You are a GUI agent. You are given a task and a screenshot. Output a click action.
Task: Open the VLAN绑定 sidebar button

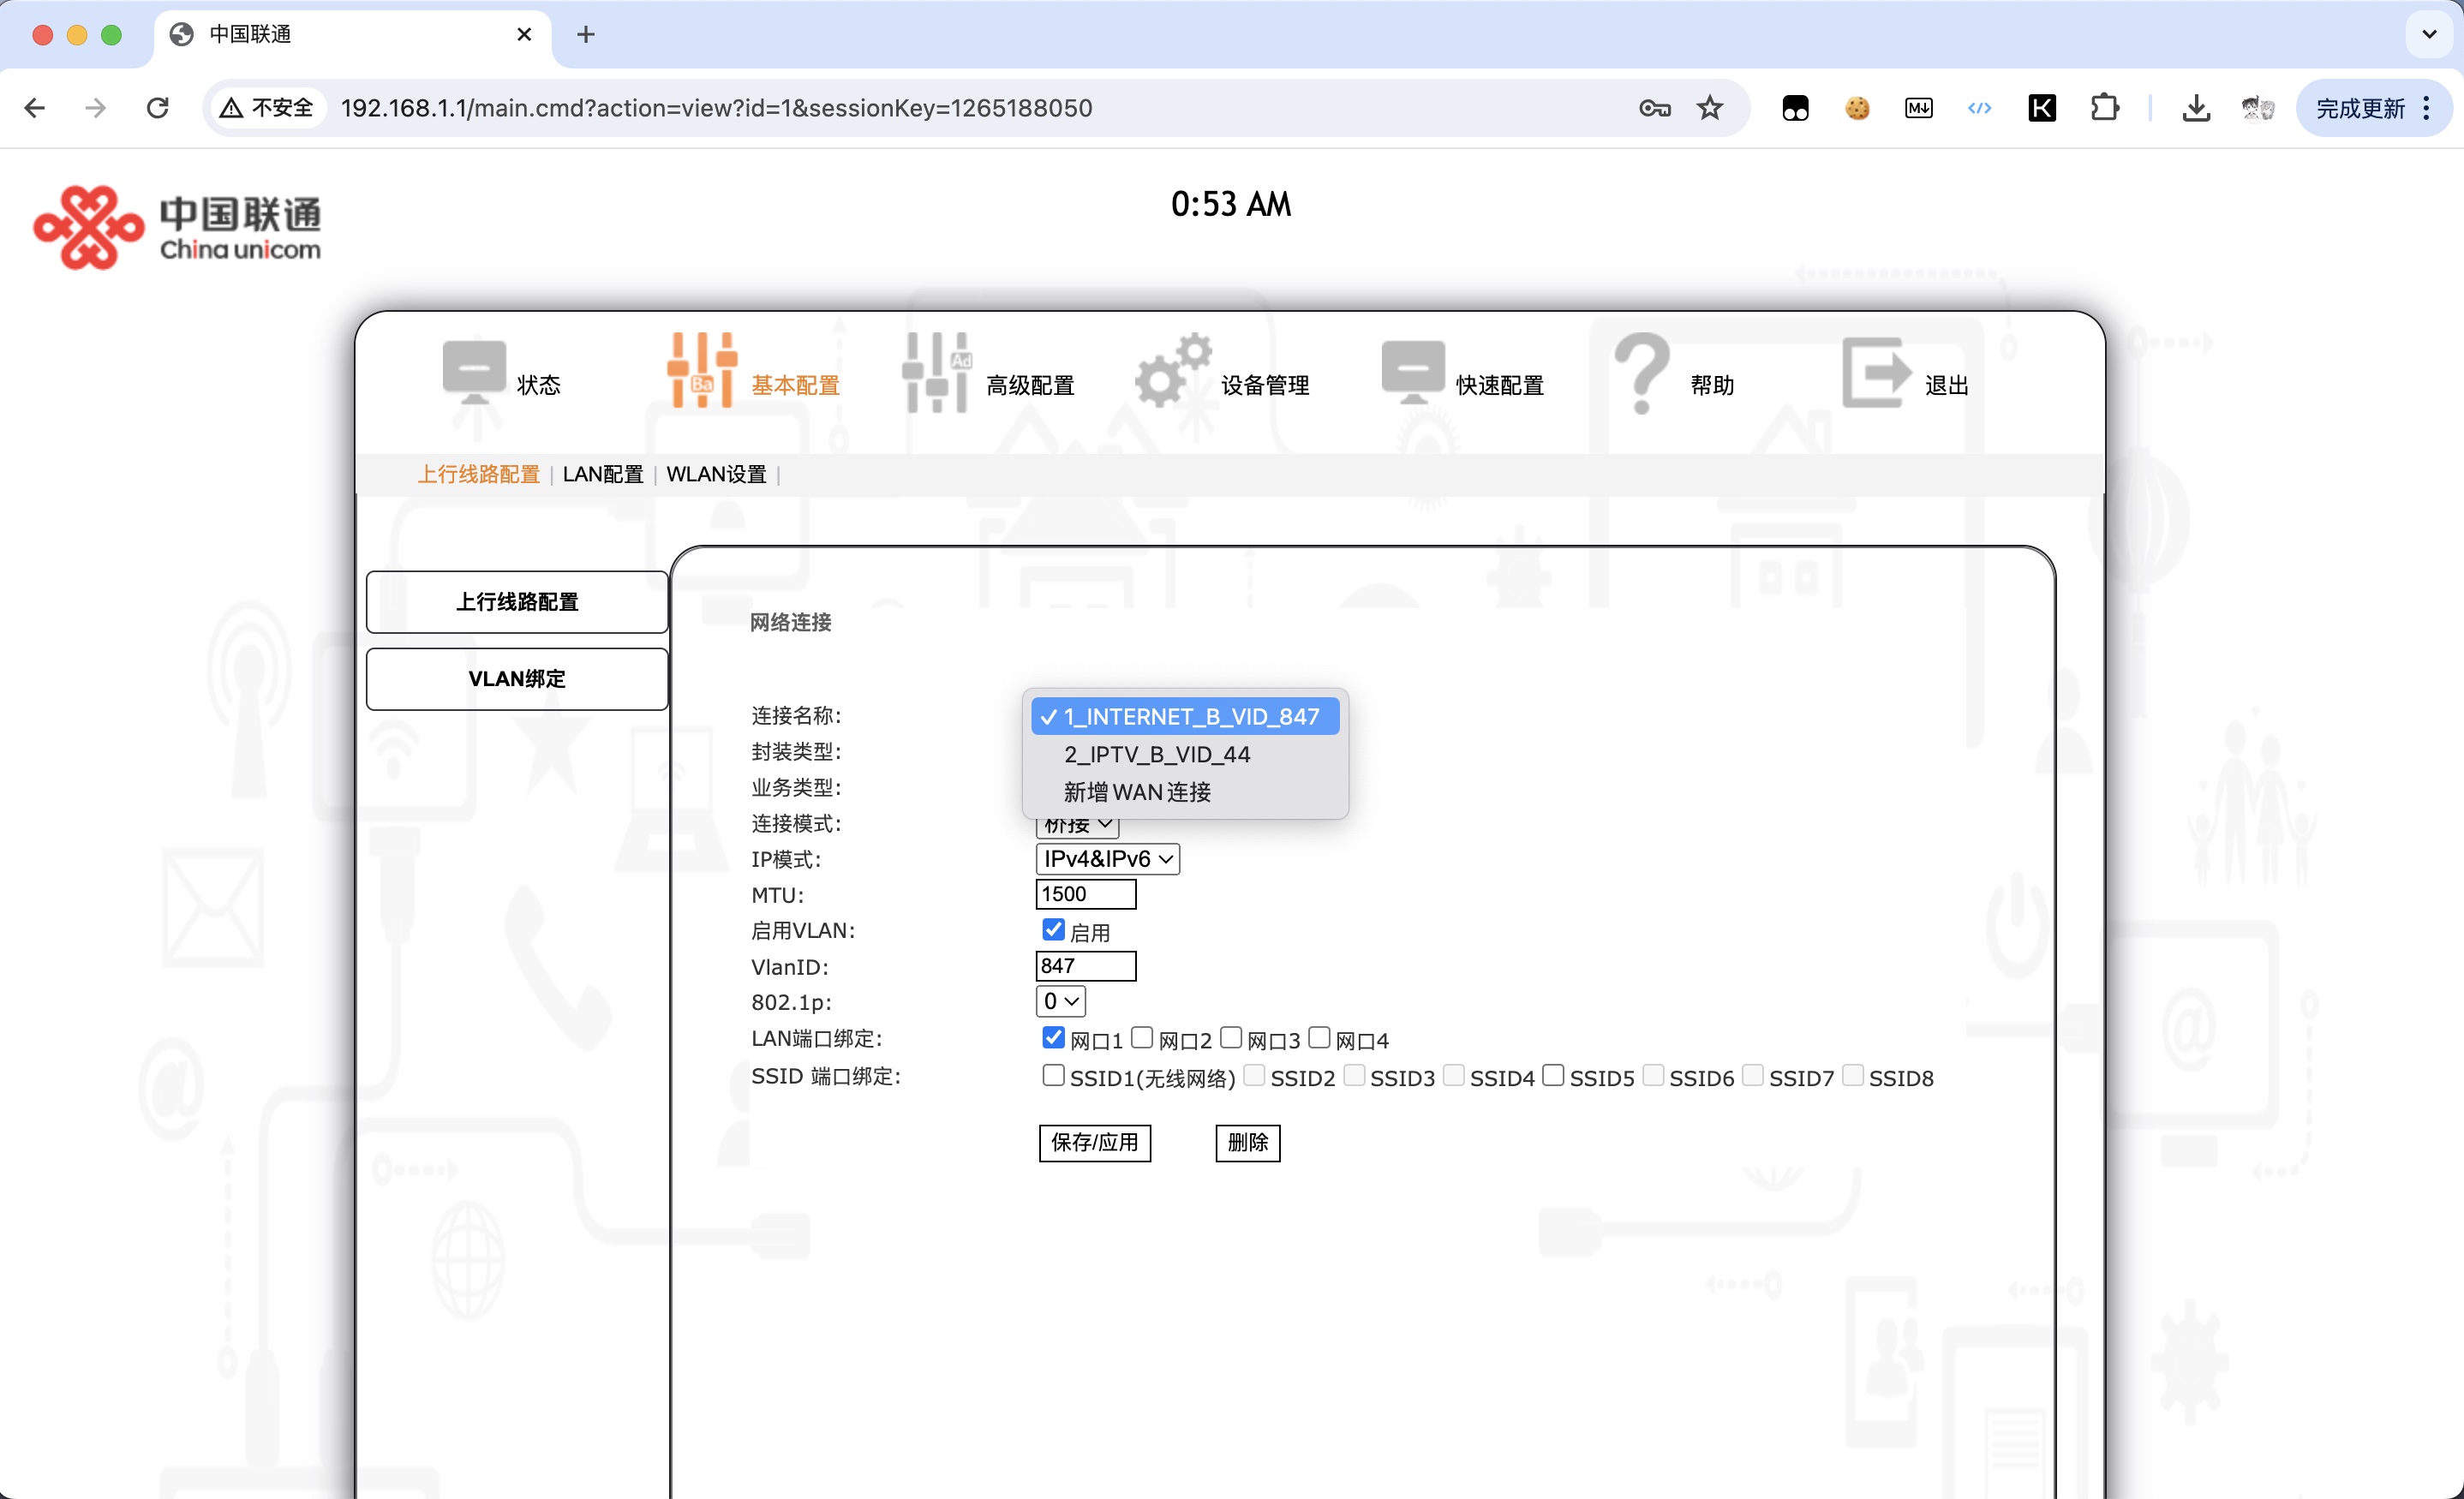point(517,679)
